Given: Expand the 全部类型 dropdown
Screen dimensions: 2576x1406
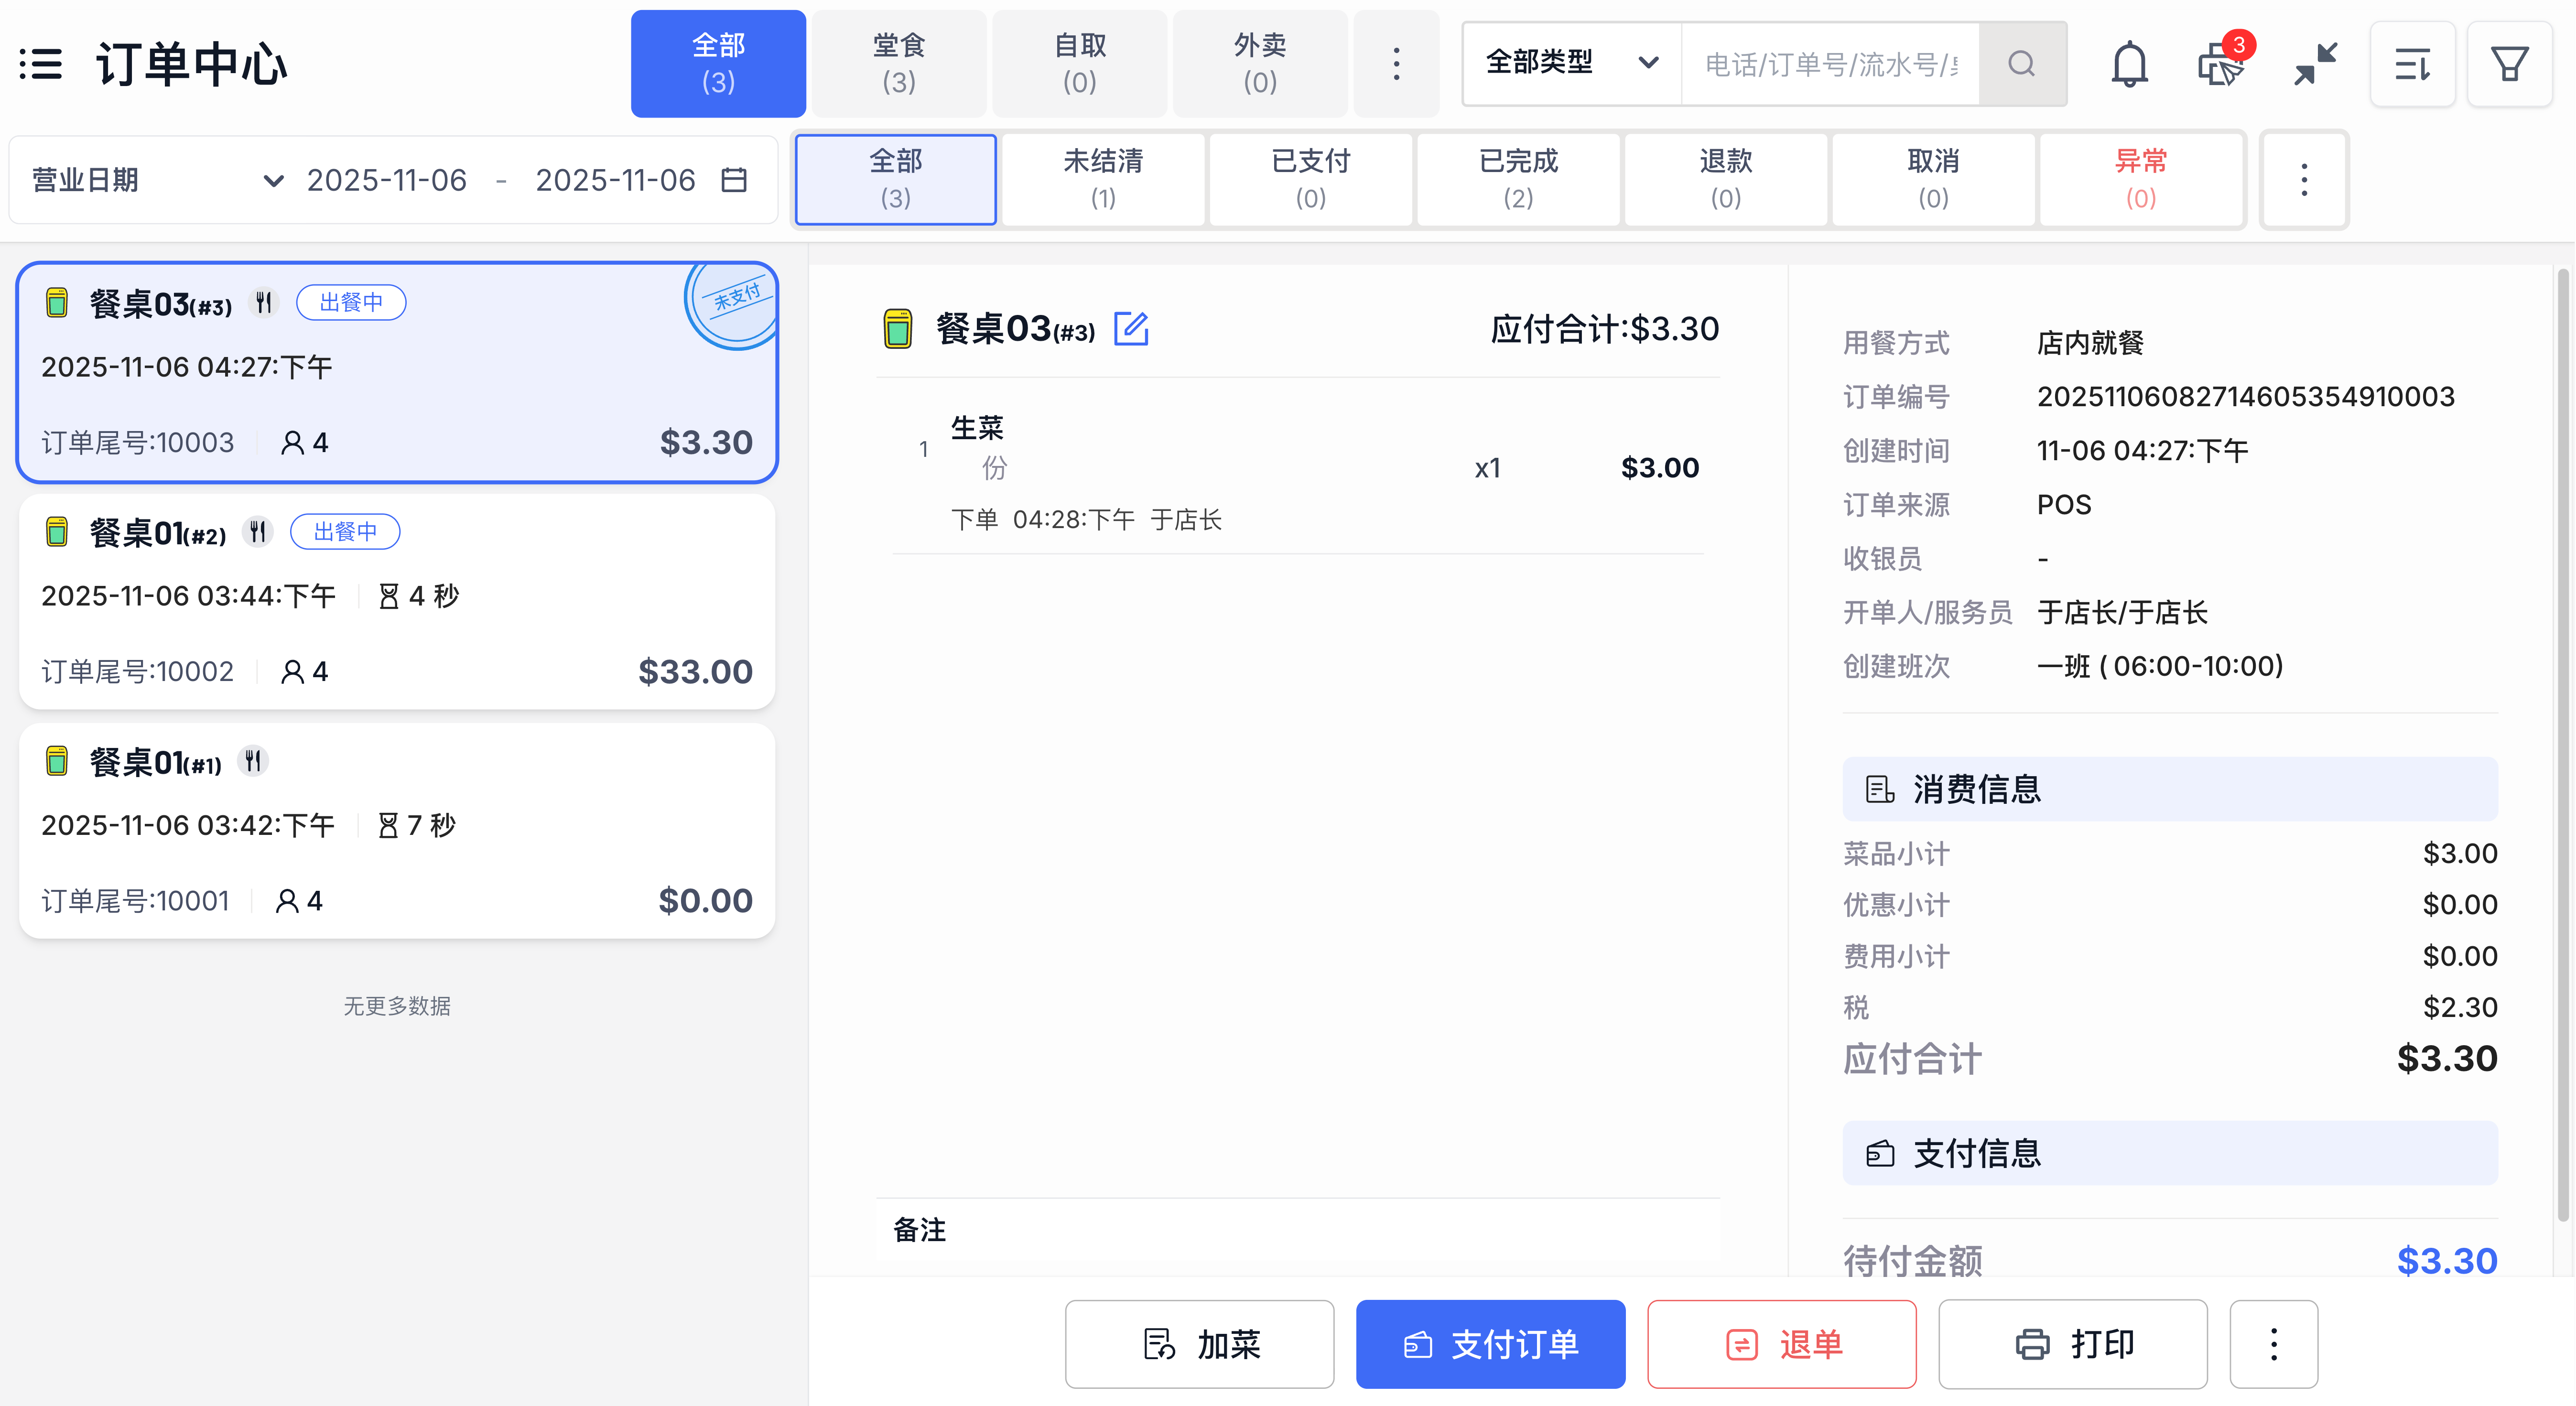Looking at the screenshot, I should pyautogui.click(x=1571, y=63).
